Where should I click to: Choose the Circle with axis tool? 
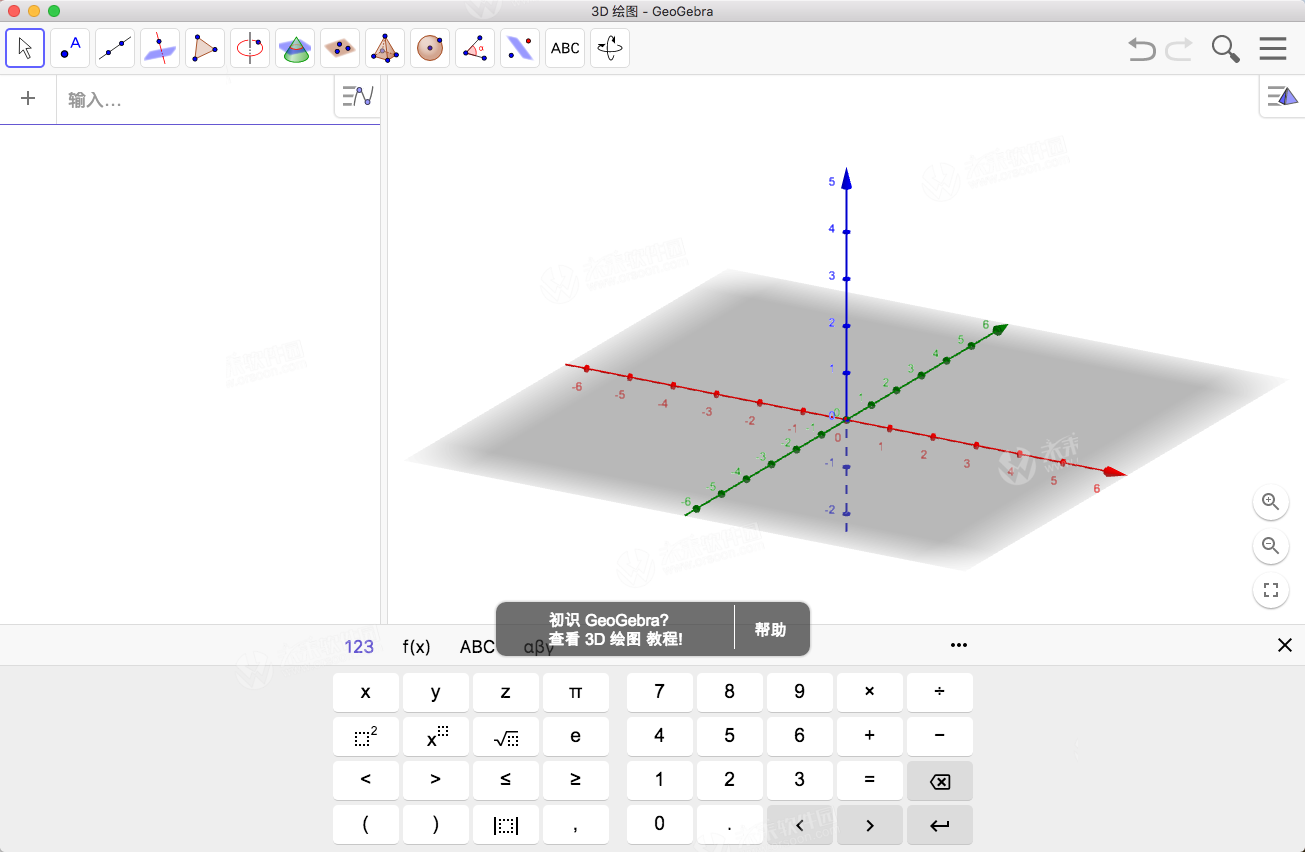250,48
